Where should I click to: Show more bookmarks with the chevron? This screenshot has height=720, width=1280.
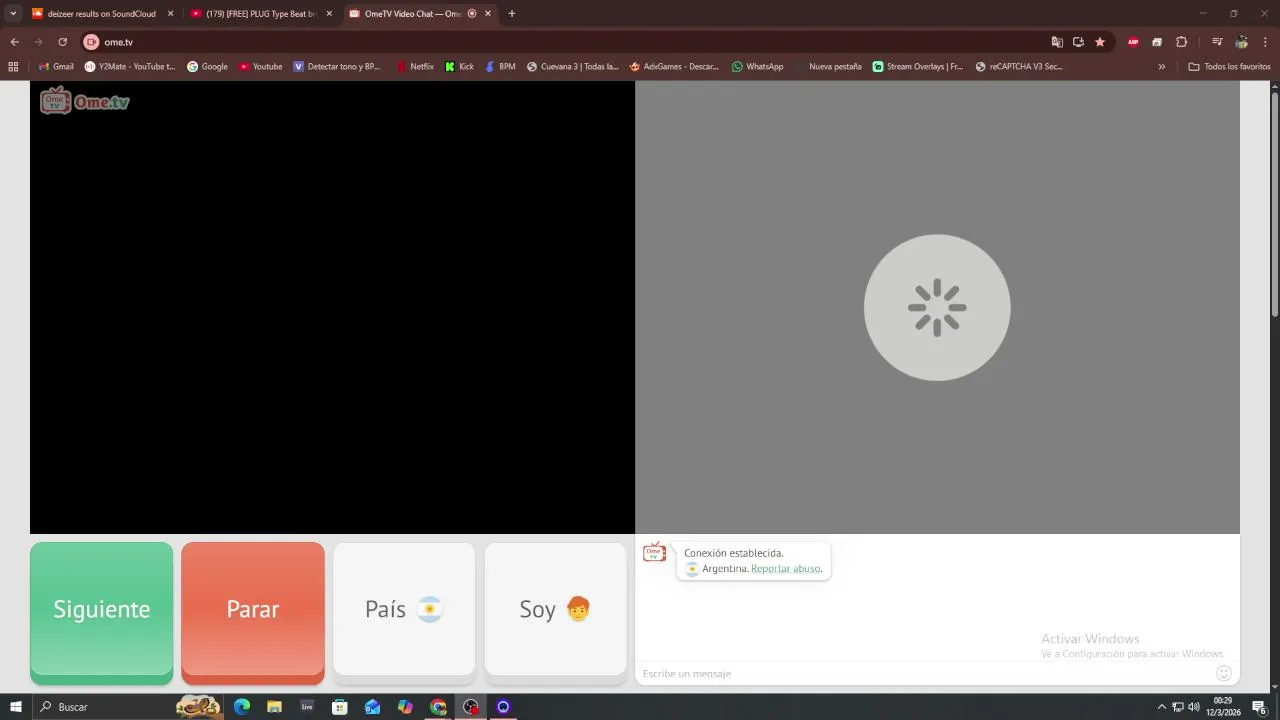coord(1162,67)
